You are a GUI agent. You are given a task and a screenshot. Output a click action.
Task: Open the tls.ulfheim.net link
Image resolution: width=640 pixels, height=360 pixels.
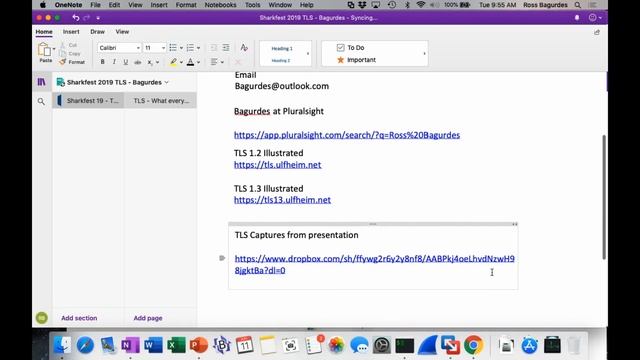pyautogui.click(x=278, y=165)
